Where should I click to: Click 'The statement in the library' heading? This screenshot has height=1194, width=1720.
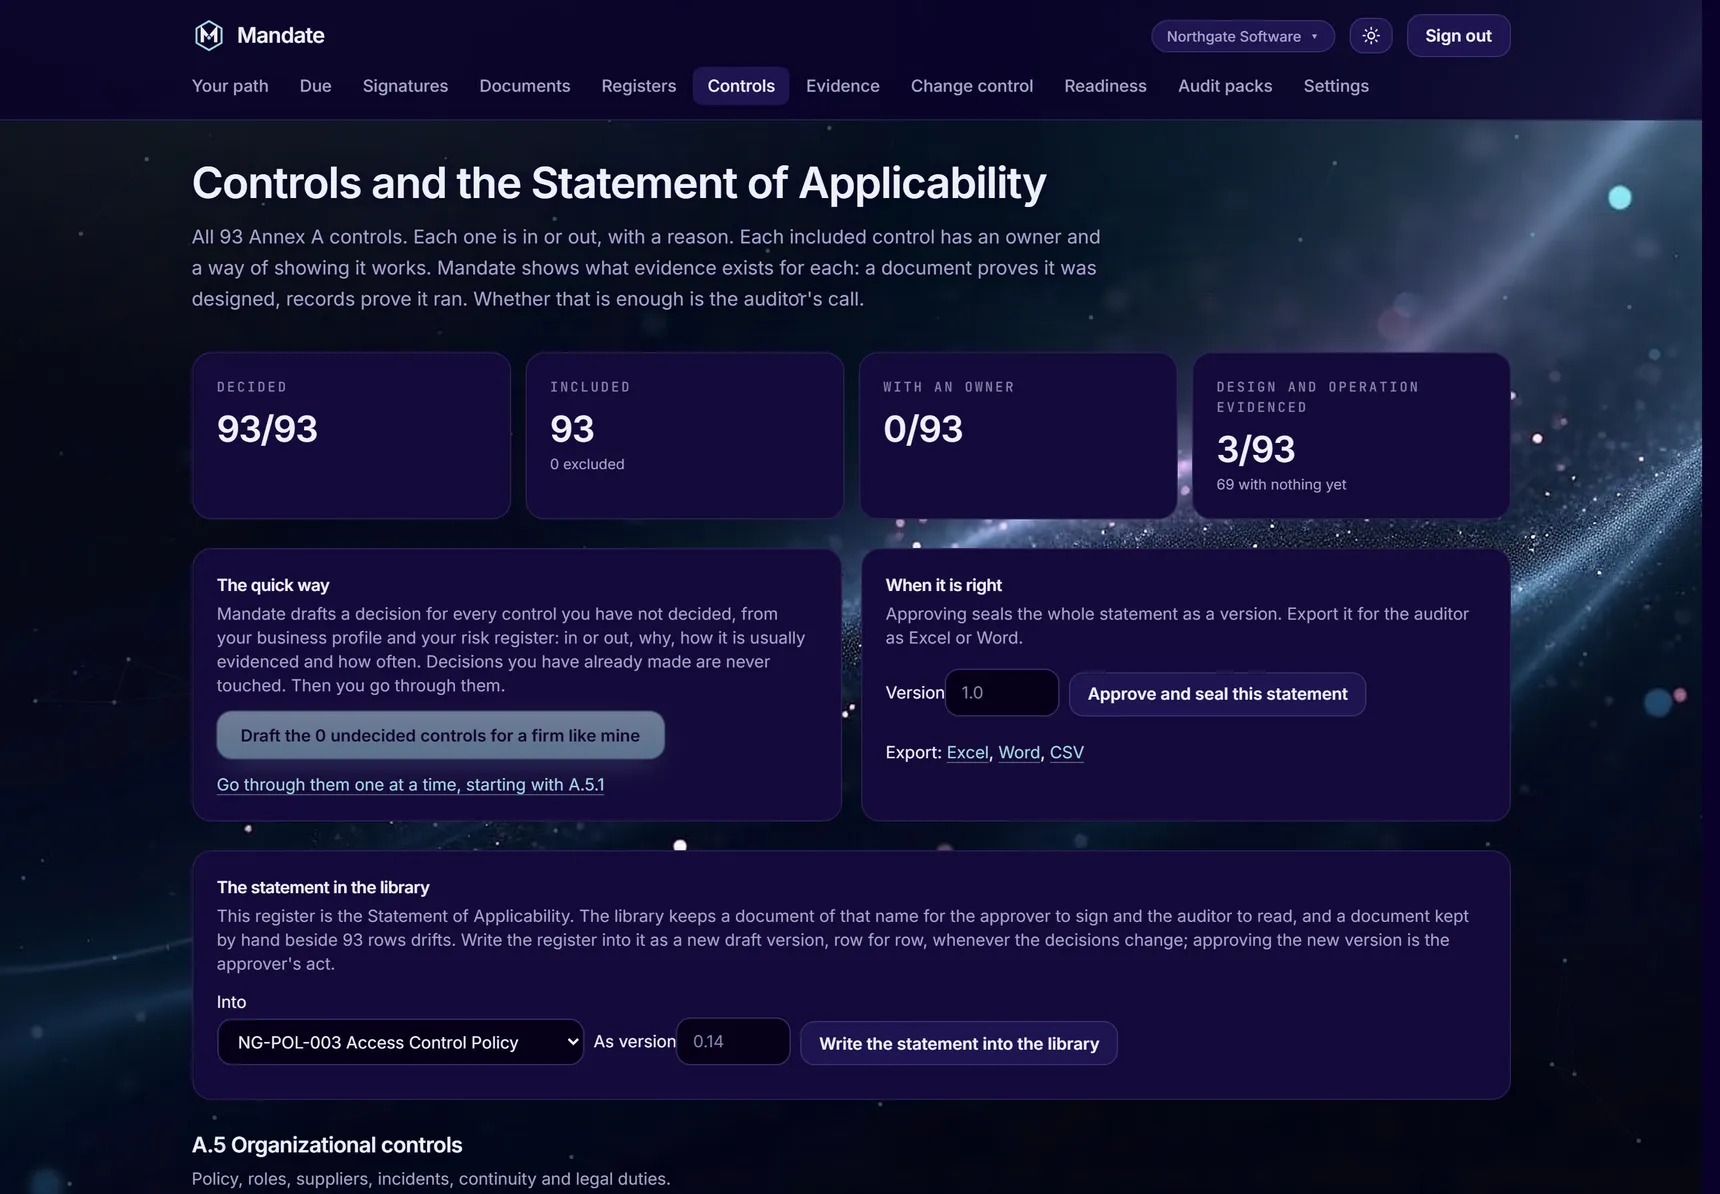[x=323, y=887]
